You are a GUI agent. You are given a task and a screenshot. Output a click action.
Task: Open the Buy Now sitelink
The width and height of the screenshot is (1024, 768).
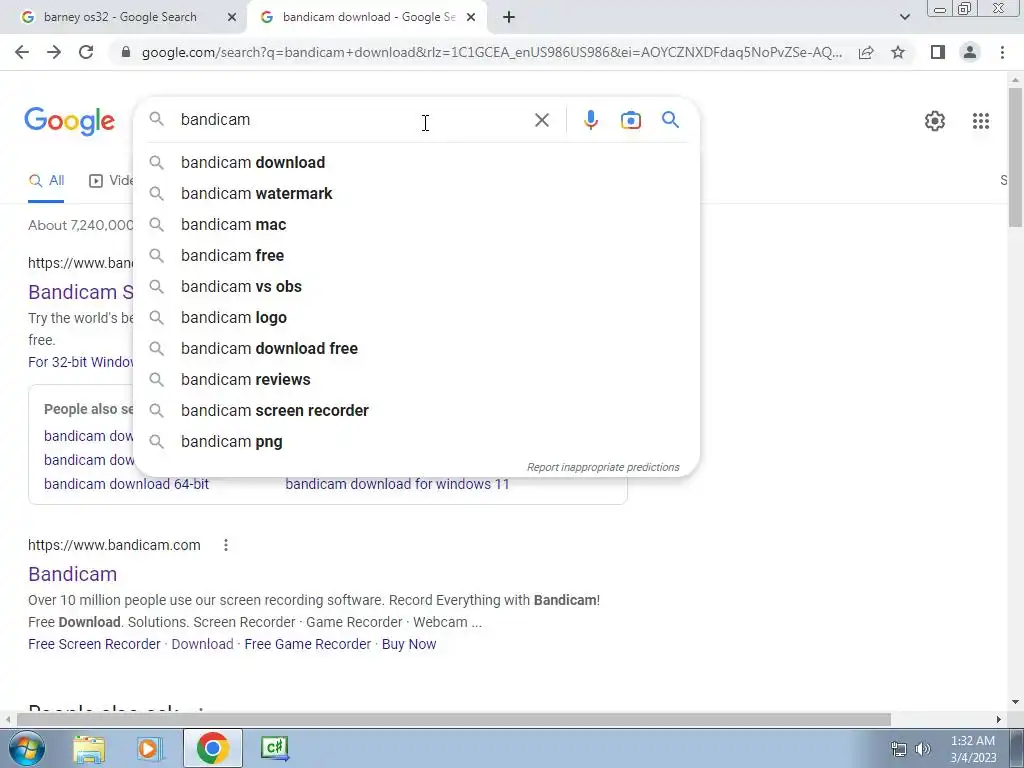(x=409, y=644)
